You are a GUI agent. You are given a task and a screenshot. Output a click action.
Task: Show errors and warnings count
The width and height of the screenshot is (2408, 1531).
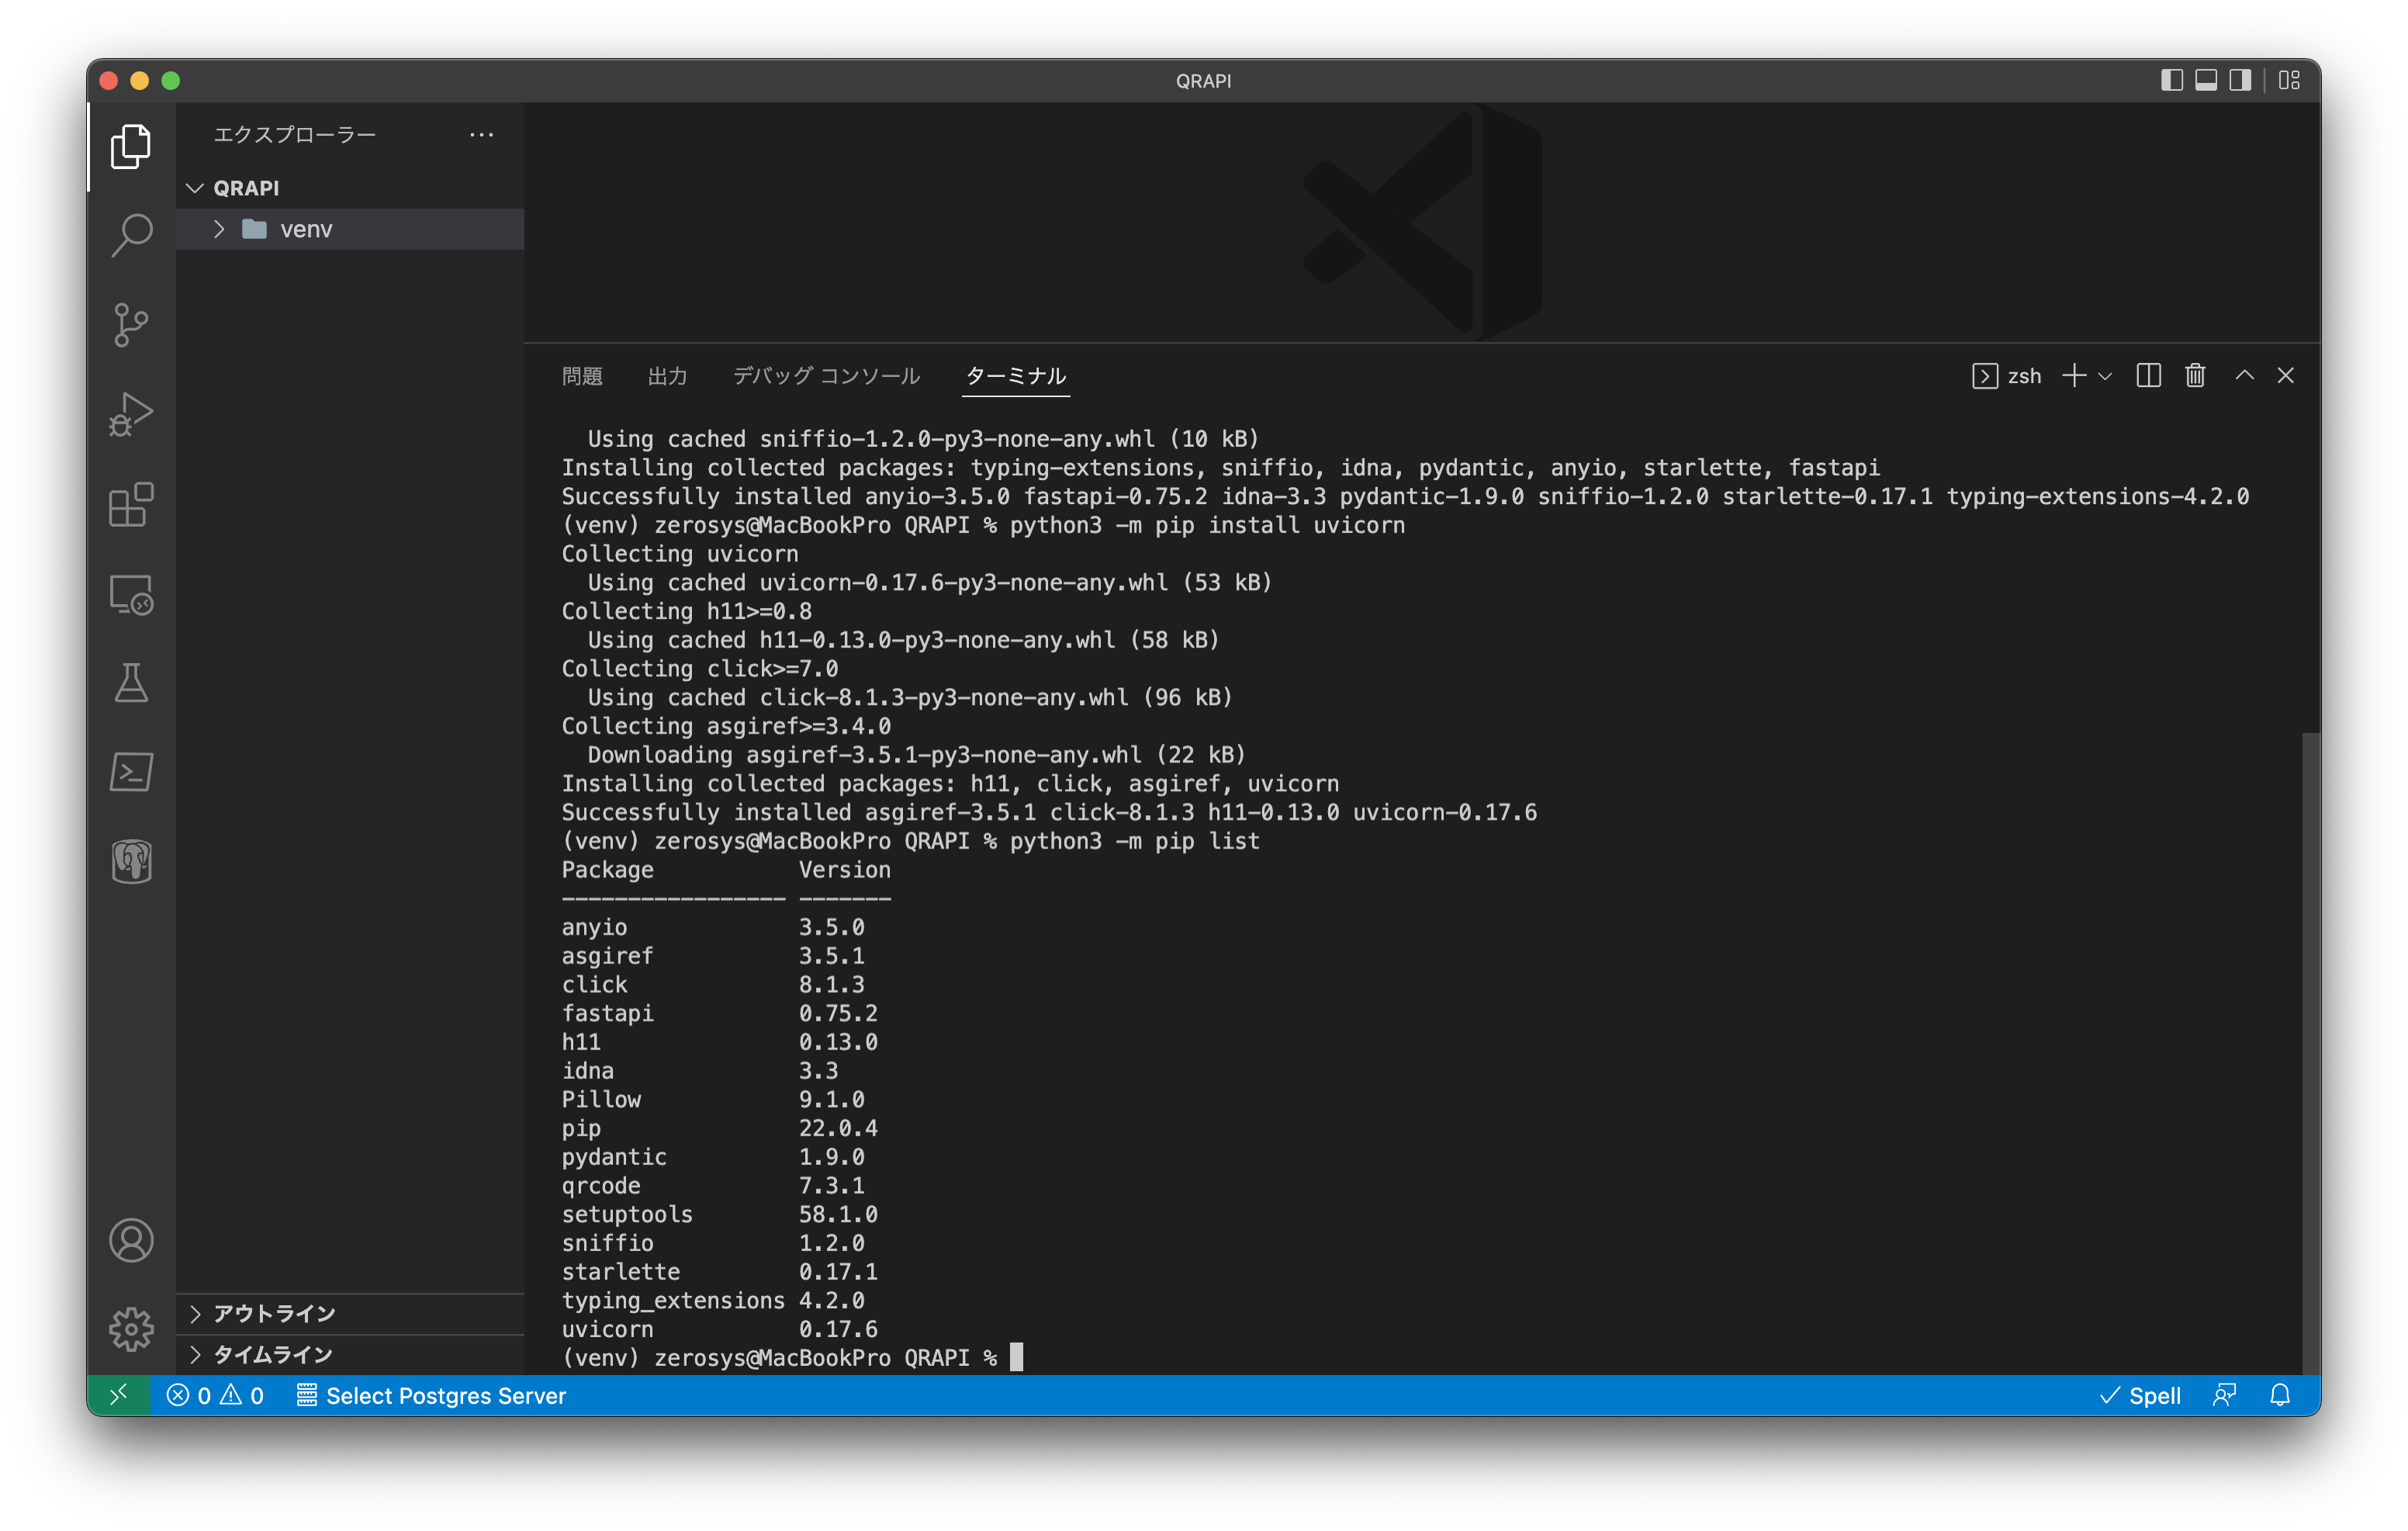215,1395
